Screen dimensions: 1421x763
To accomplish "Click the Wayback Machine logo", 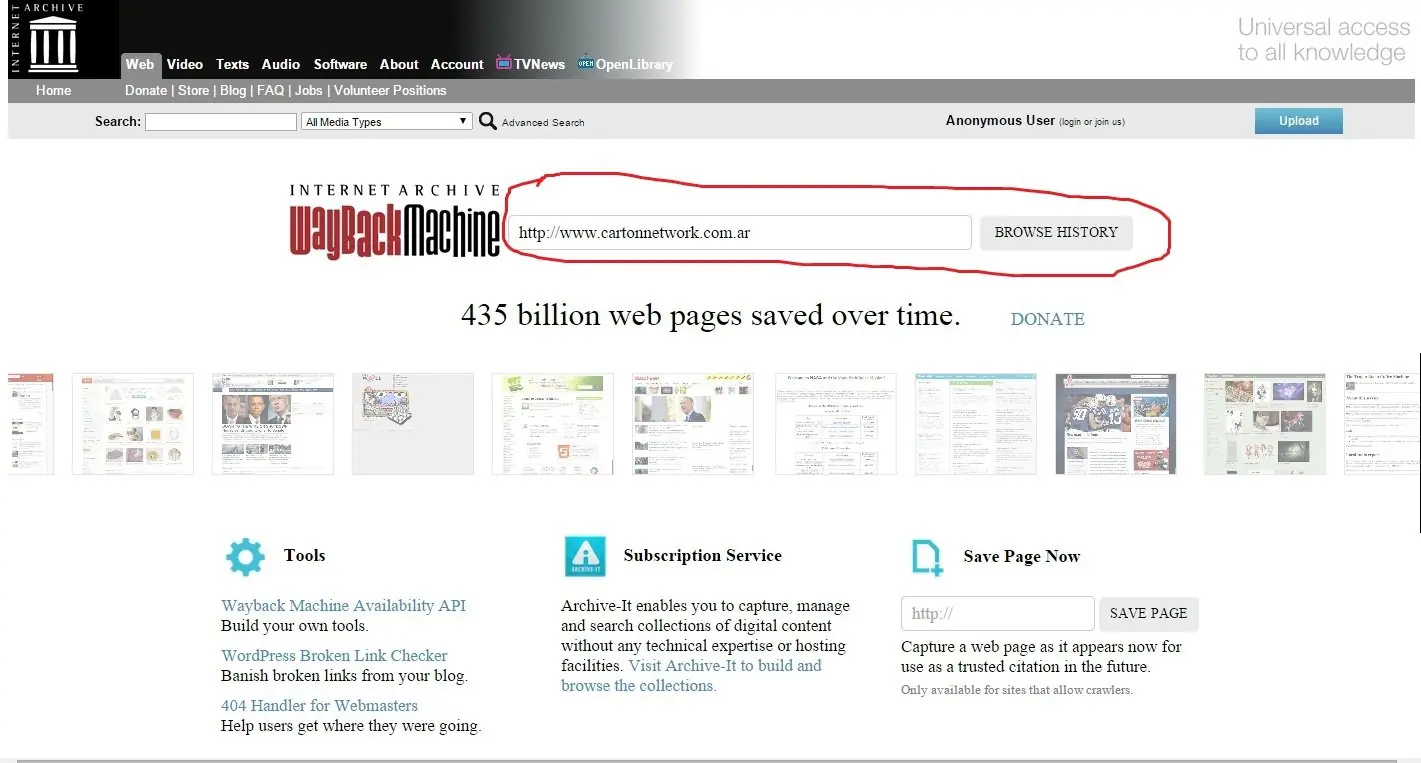I will coord(395,221).
